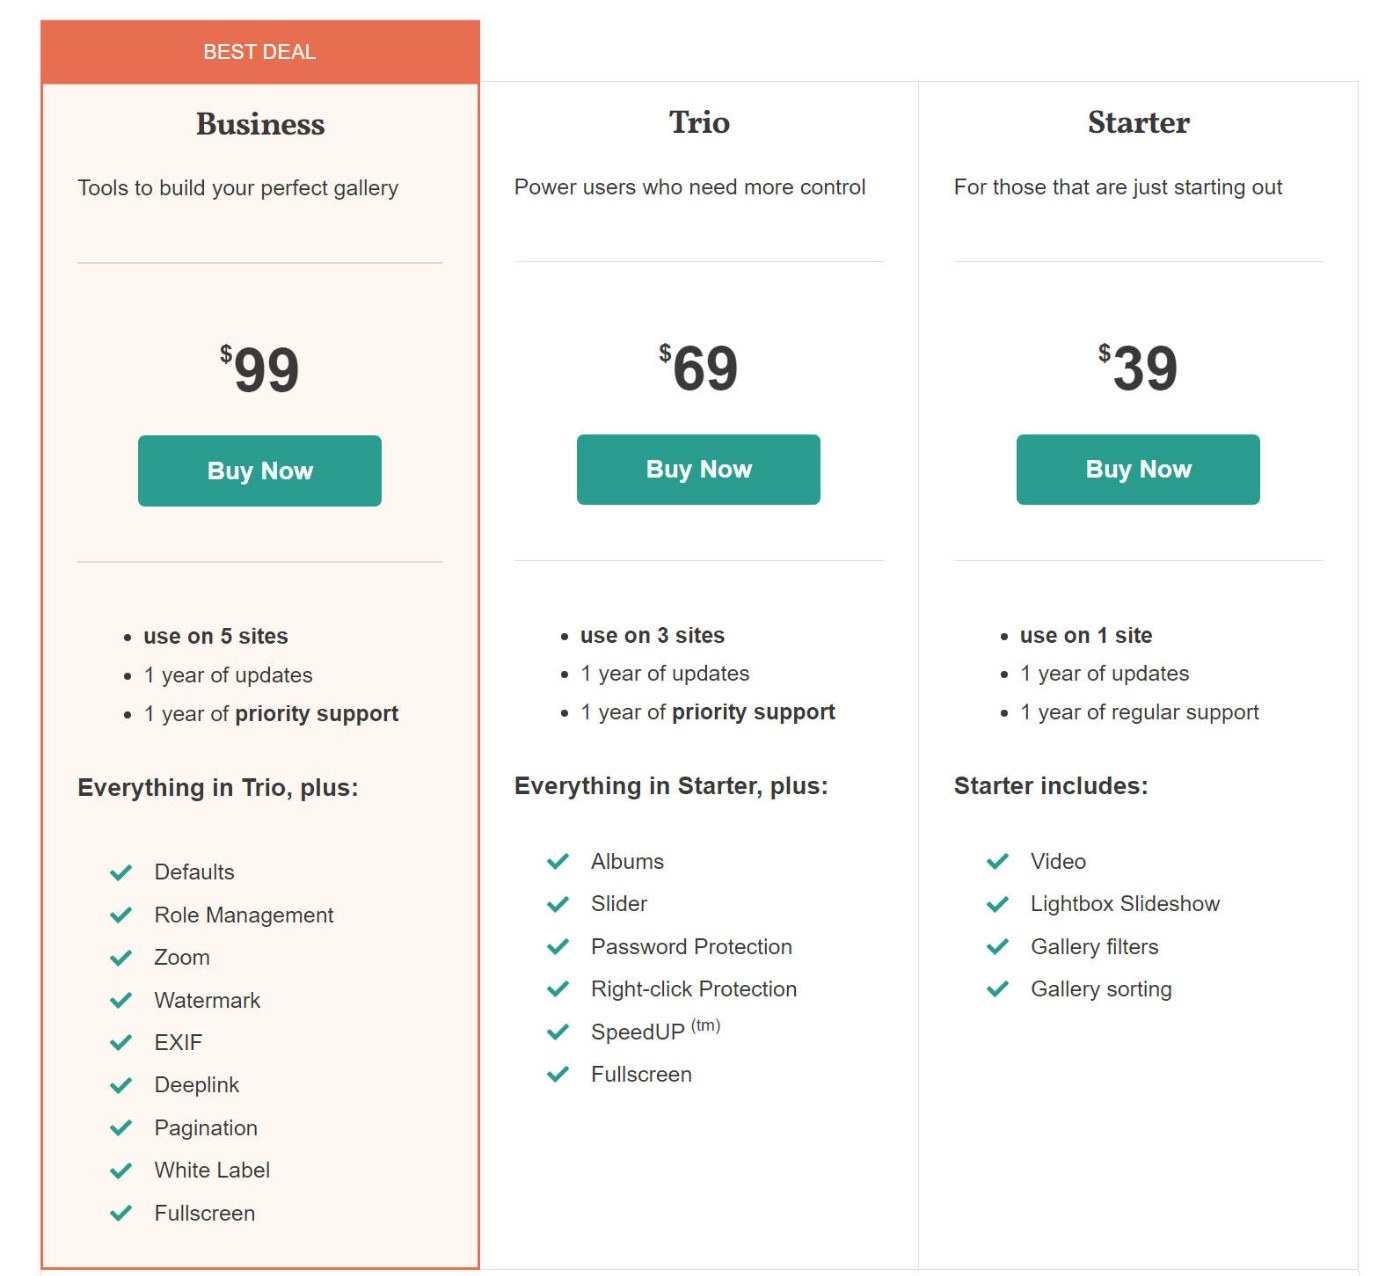Click Buy Now for the Trio plan
1400x1276 pixels.
point(698,470)
